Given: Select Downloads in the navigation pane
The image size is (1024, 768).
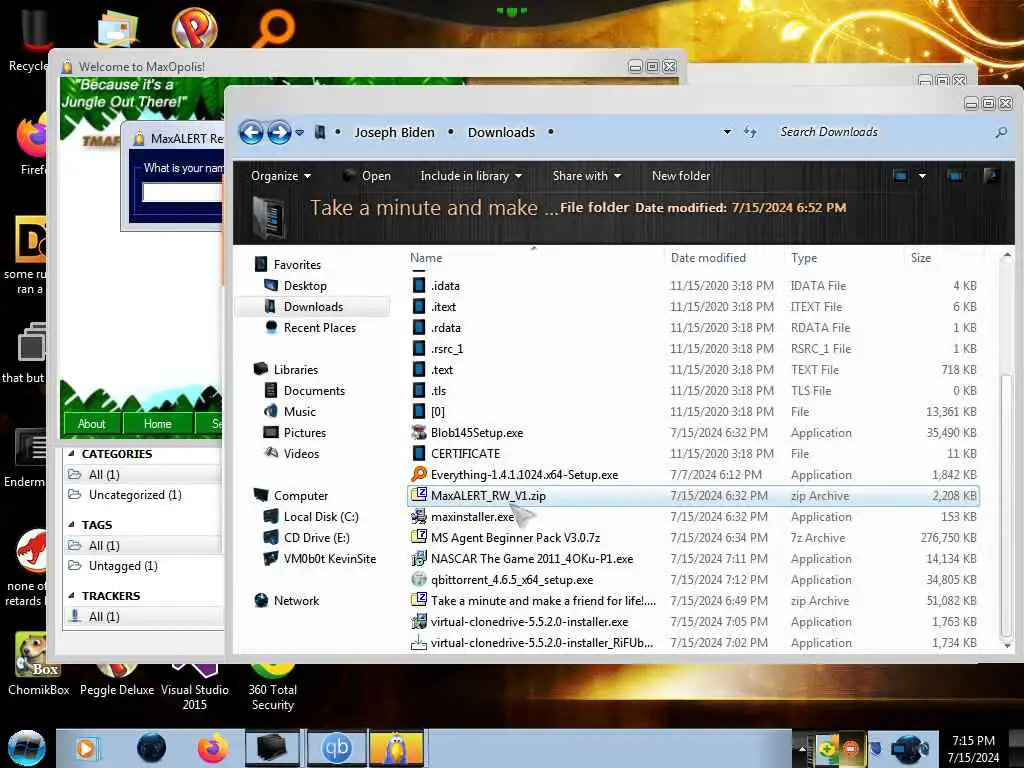Looking at the screenshot, I should coord(313,307).
